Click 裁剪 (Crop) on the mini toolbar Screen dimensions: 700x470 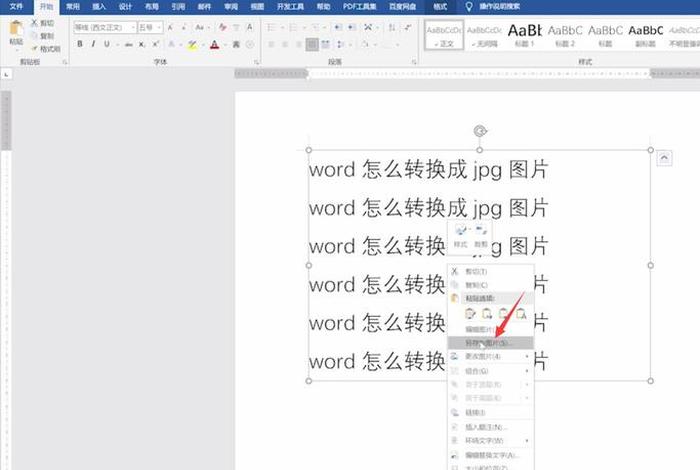(481, 236)
